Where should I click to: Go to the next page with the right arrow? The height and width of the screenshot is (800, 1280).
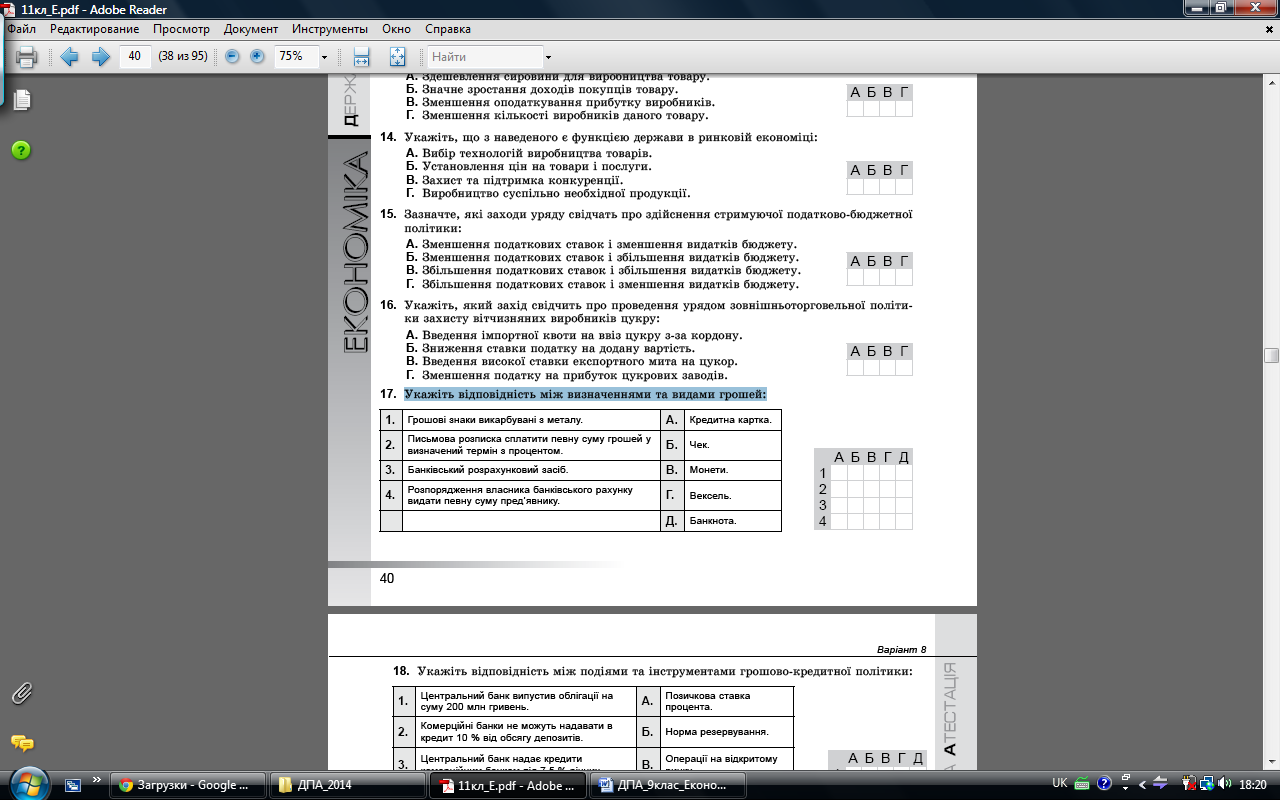(100, 57)
